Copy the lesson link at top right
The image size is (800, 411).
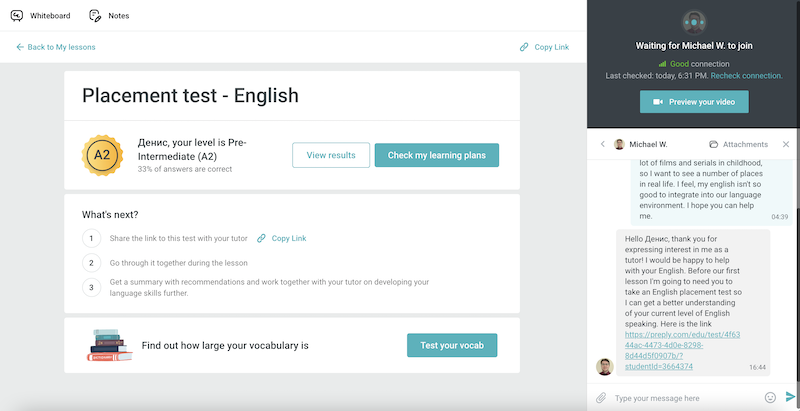544,47
